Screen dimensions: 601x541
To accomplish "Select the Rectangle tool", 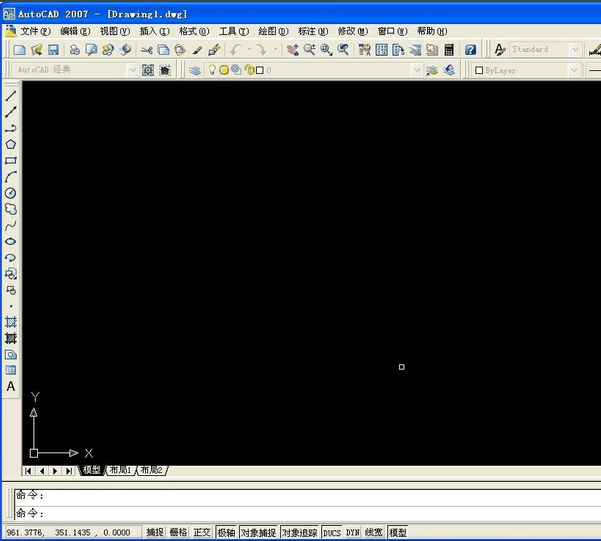I will (11, 160).
